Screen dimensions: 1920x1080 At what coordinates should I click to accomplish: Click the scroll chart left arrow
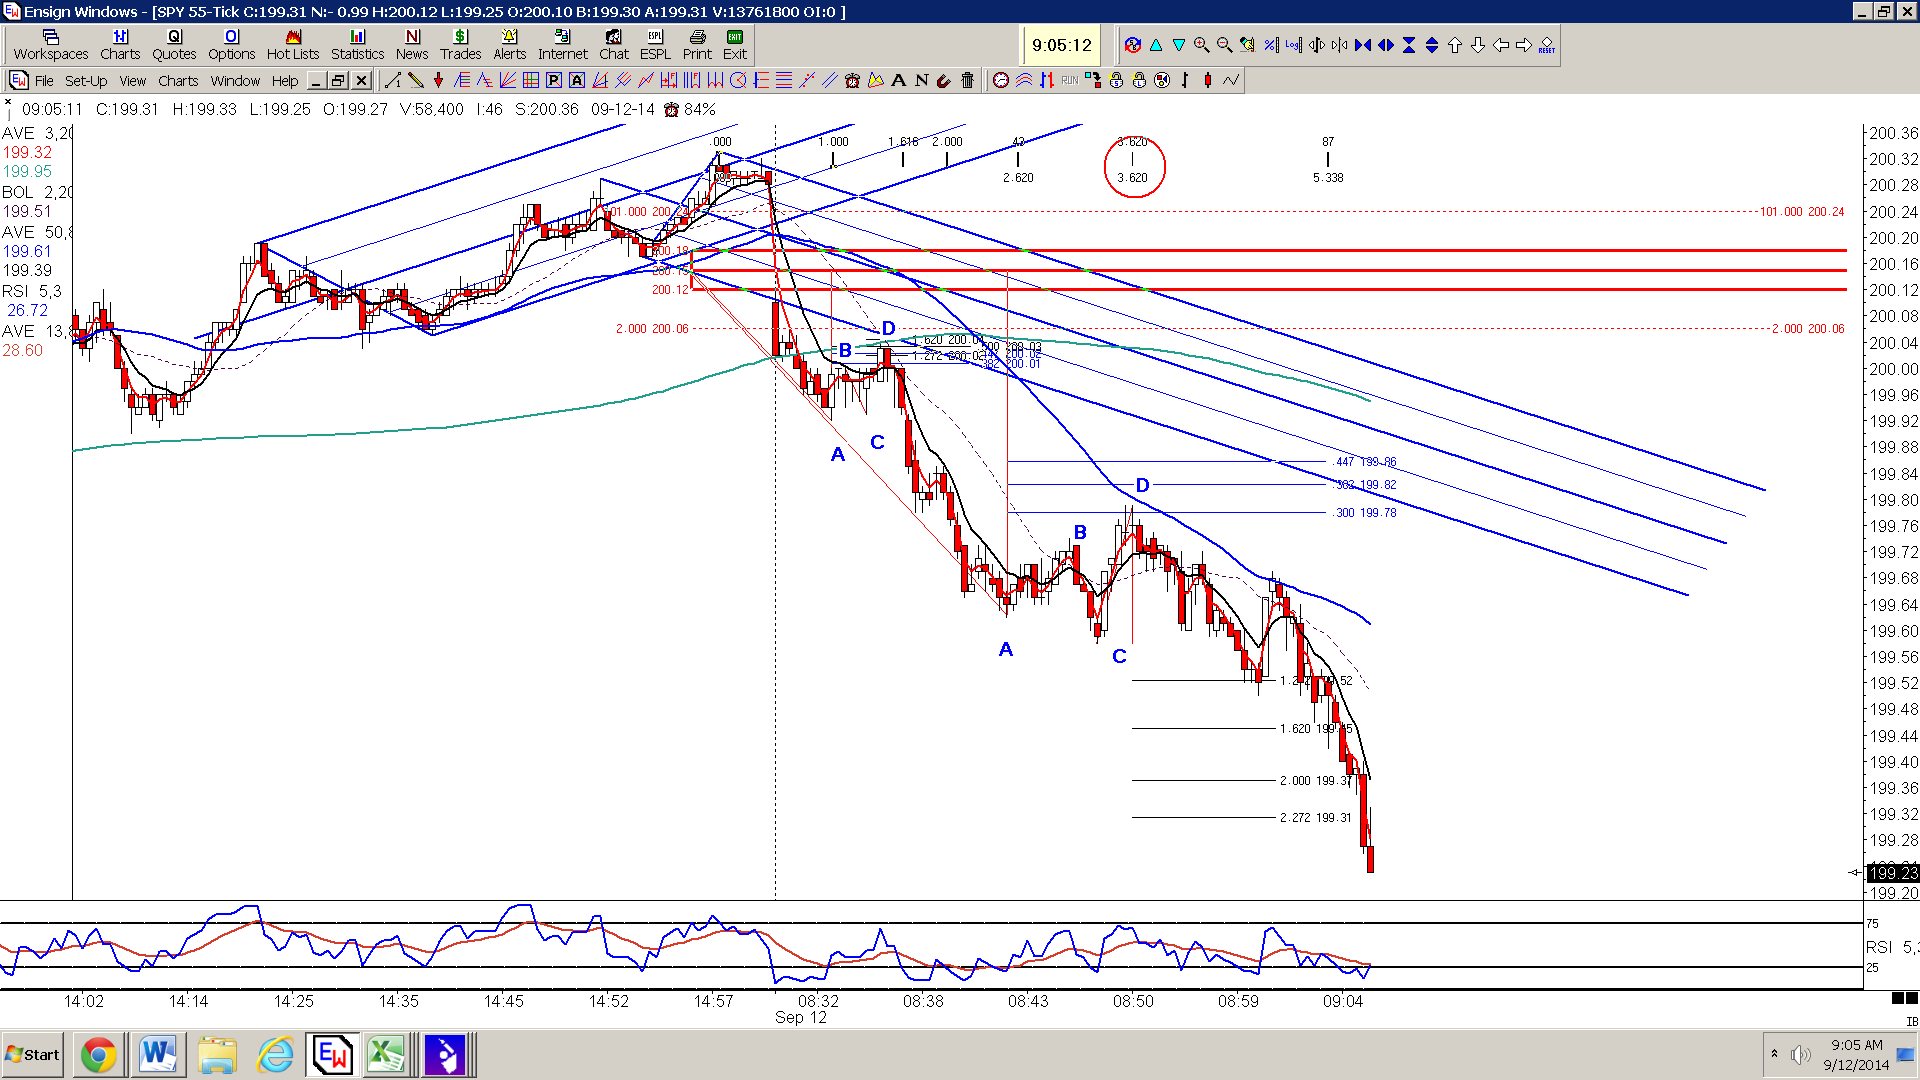(1500, 45)
